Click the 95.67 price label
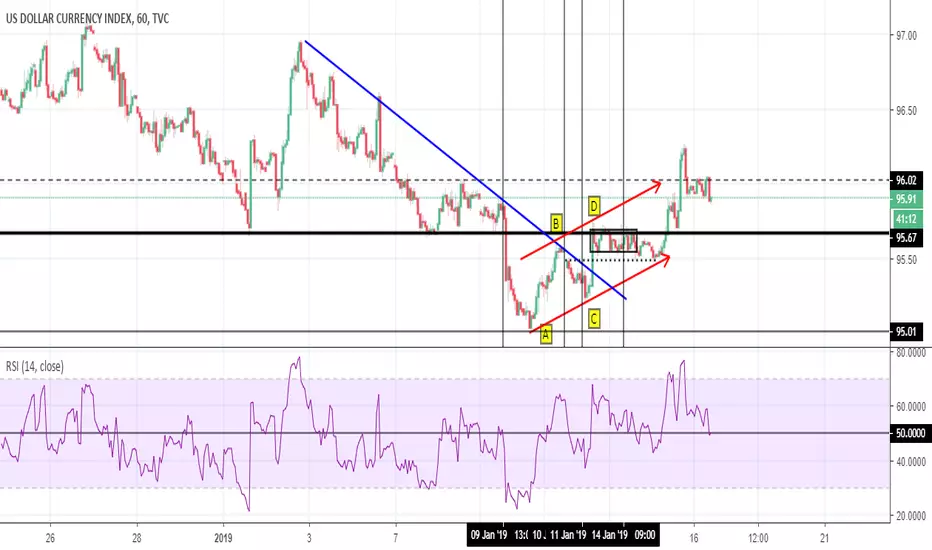 906,238
